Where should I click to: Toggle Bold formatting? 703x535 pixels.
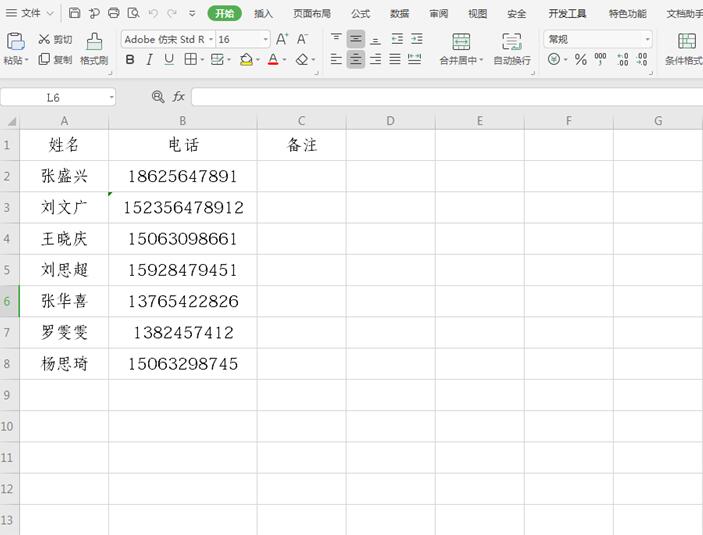pos(130,59)
